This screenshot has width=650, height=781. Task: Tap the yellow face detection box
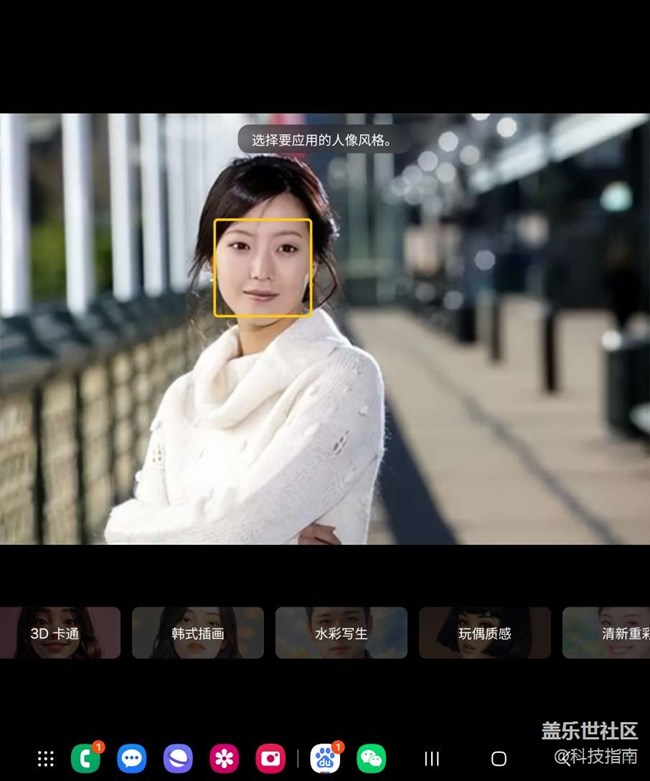pyautogui.click(x=263, y=268)
